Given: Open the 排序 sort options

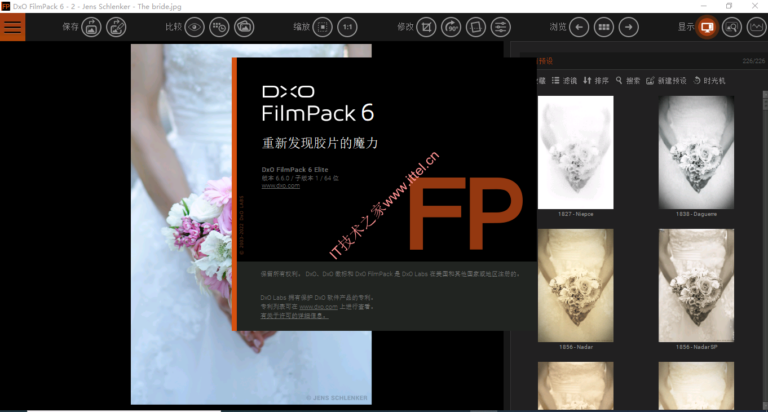Looking at the screenshot, I should click(596, 81).
